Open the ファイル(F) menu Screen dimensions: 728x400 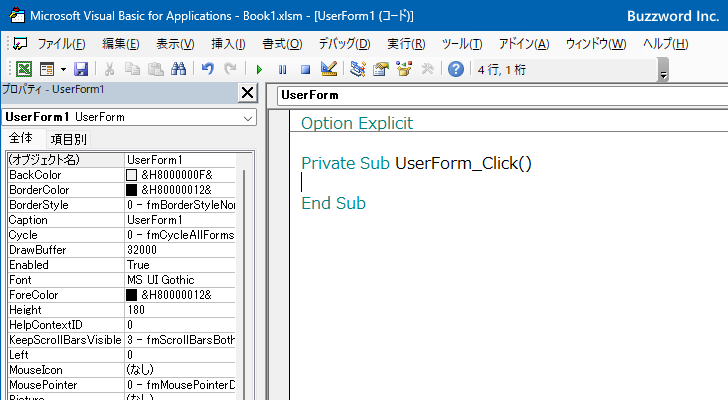click(61, 44)
